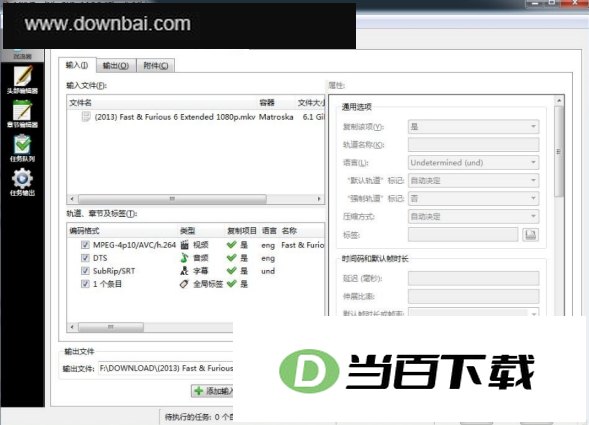The height and width of the screenshot is (425, 589).
Task: Click the input files horizontal scrollbar thumb
Action: pos(172,199)
